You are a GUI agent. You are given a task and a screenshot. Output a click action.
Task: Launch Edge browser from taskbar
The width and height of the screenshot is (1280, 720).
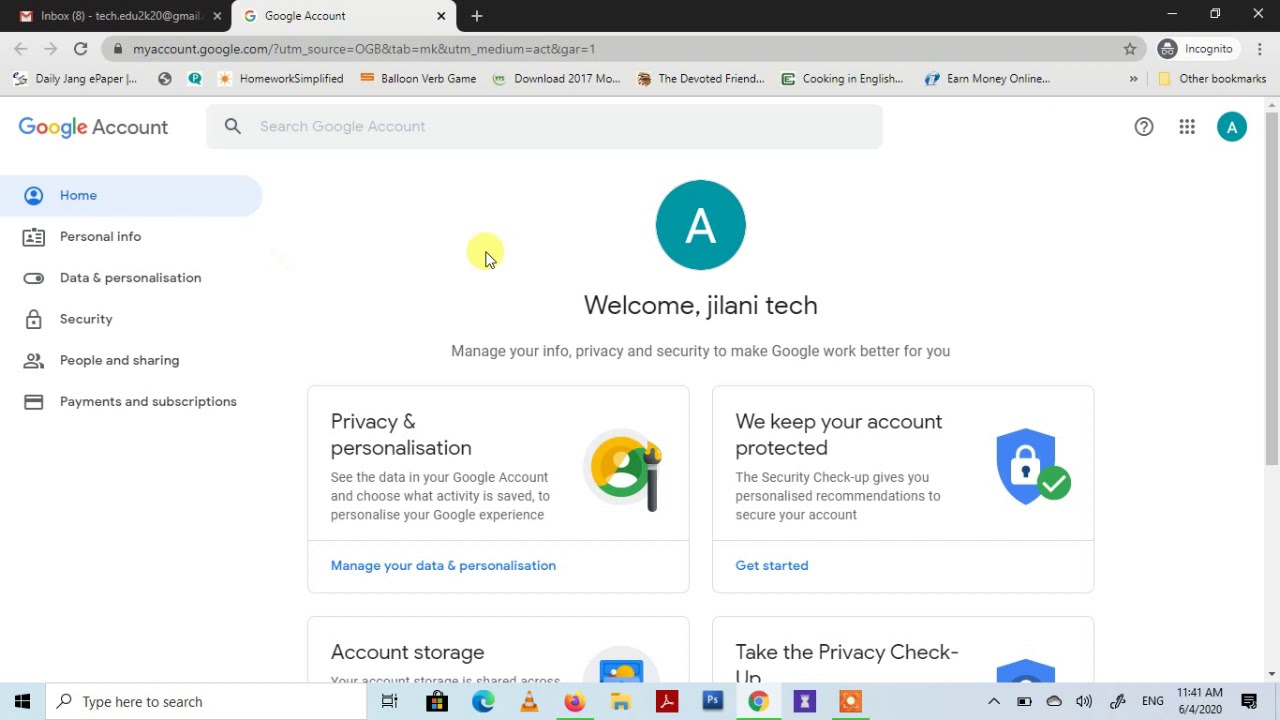[483, 702]
